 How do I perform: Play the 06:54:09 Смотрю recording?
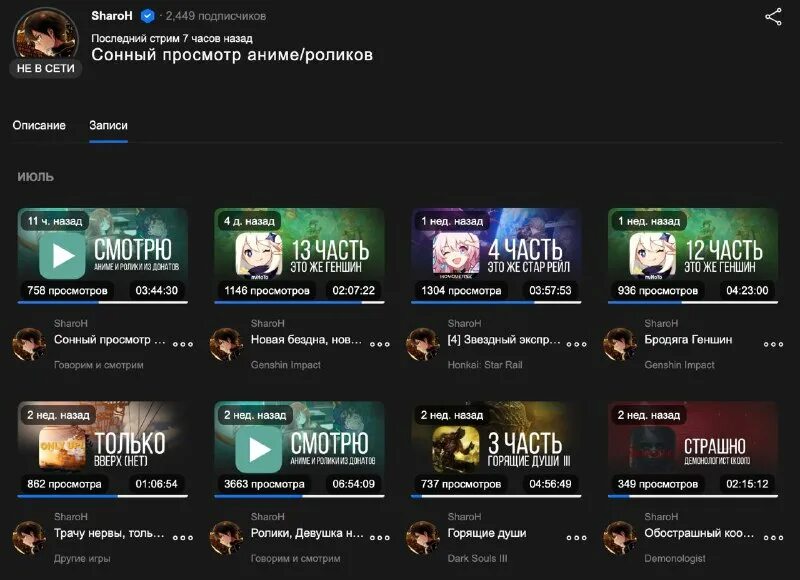click(x=299, y=449)
